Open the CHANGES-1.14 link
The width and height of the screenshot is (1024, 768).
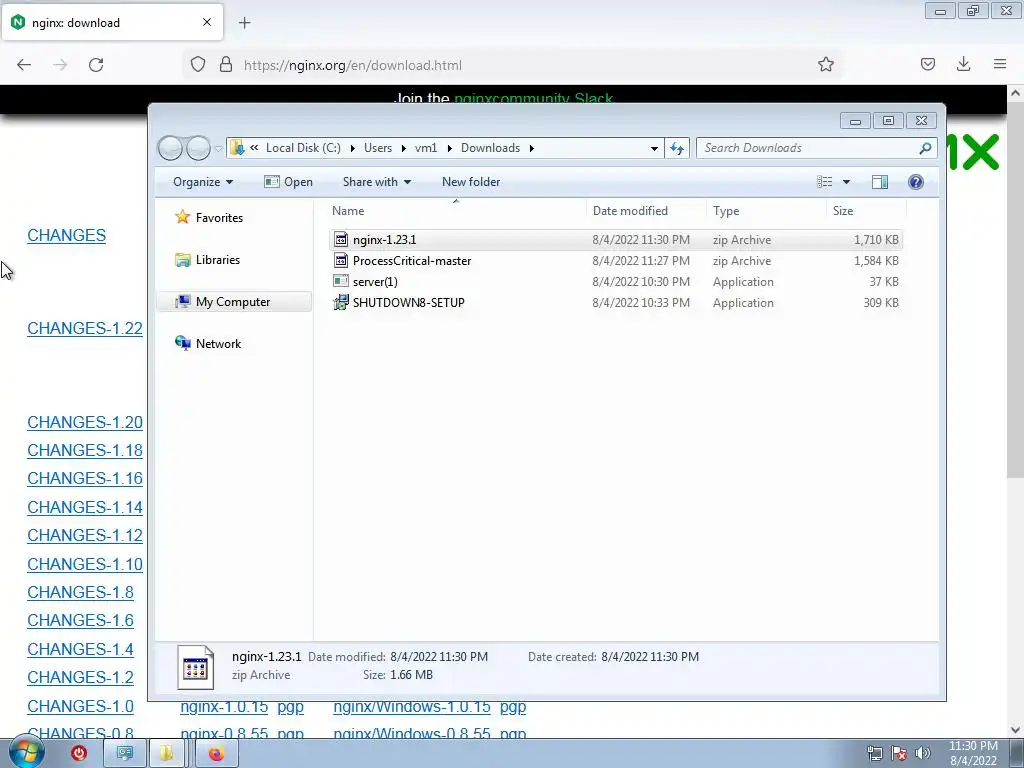coord(85,507)
